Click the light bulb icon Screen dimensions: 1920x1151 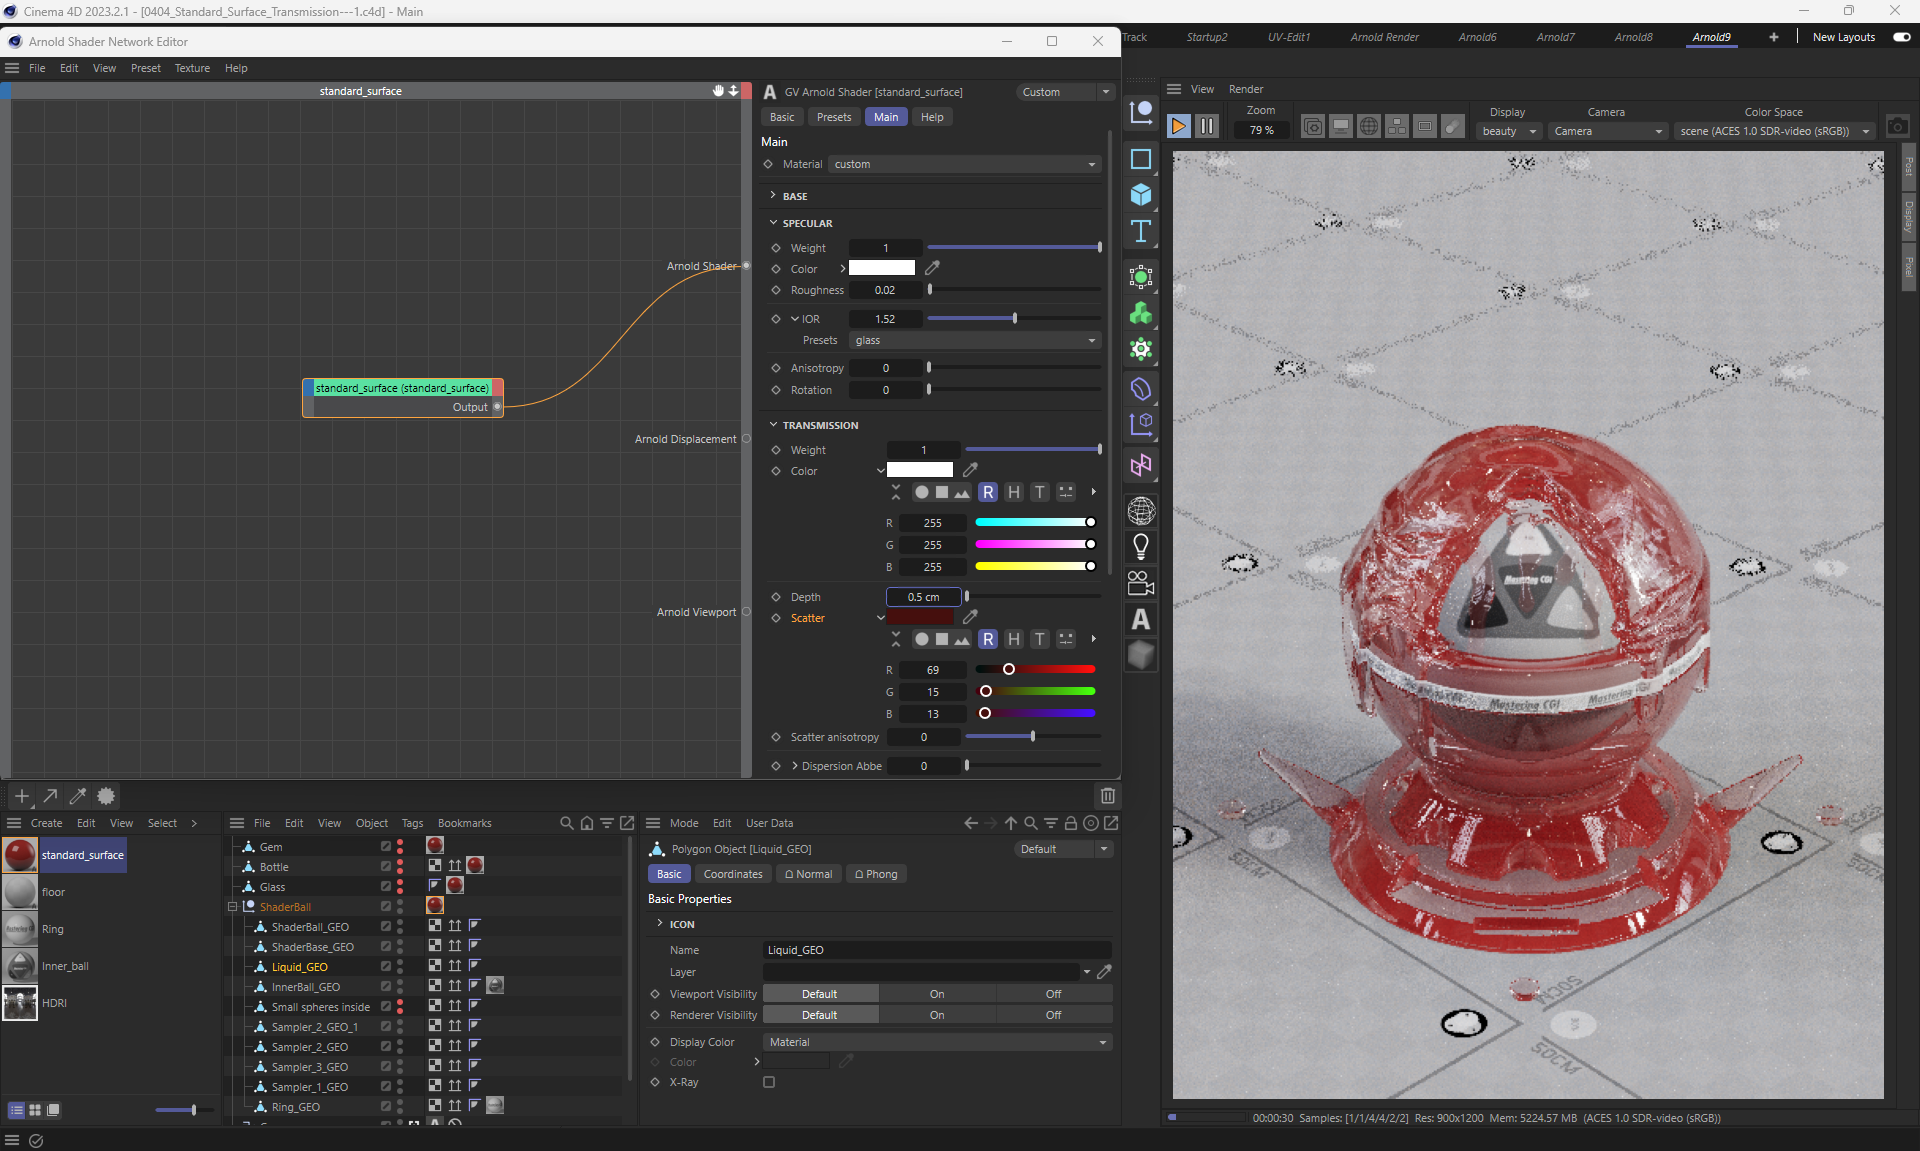coord(1141,546)
